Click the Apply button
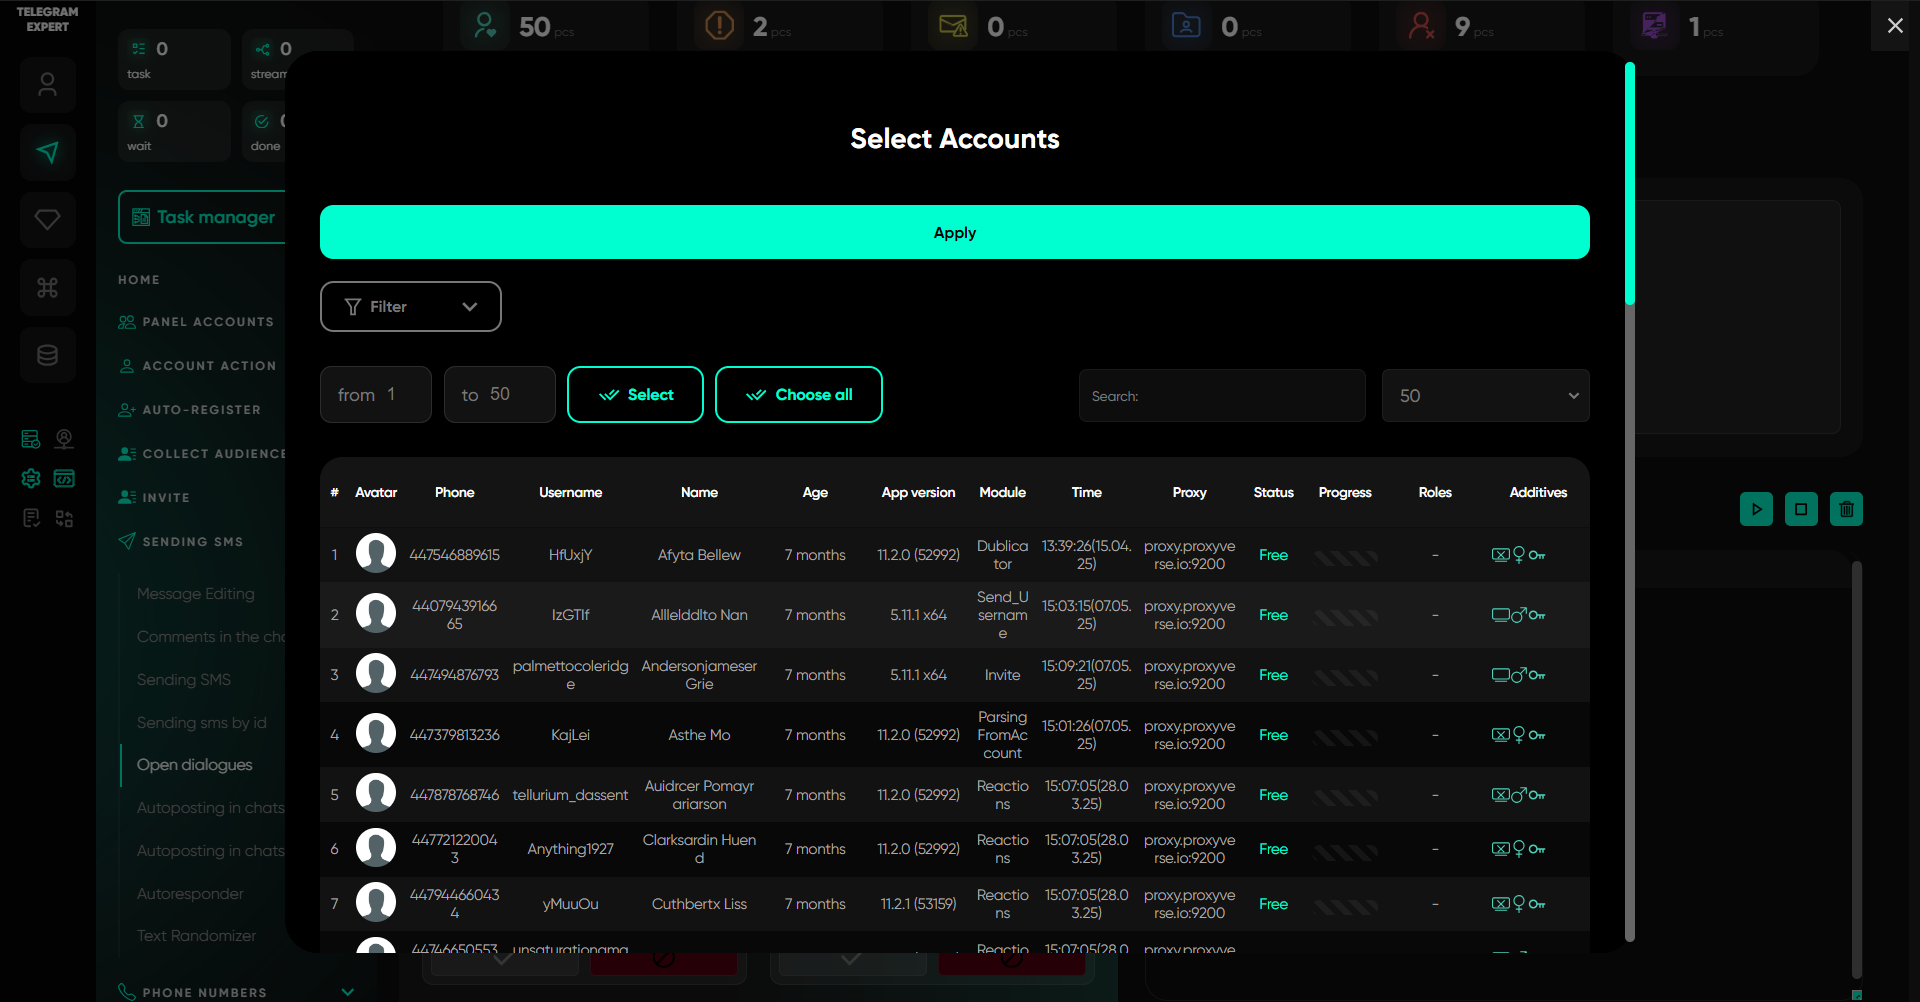The image size is (1920, 1002). click(x=954, y=233)
